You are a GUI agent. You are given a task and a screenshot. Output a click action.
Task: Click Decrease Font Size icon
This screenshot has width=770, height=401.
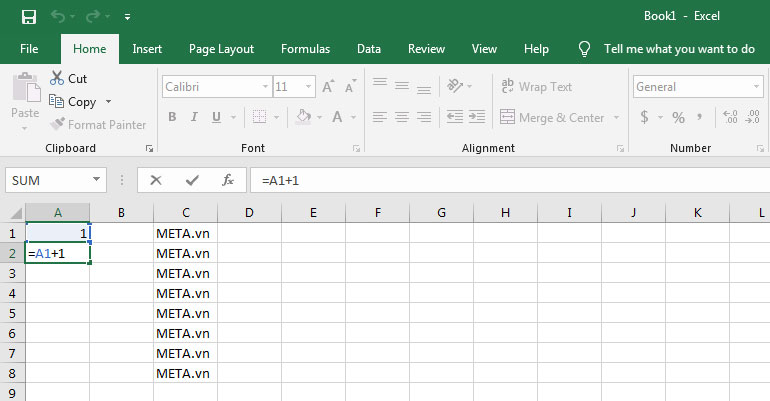(351, 87)
